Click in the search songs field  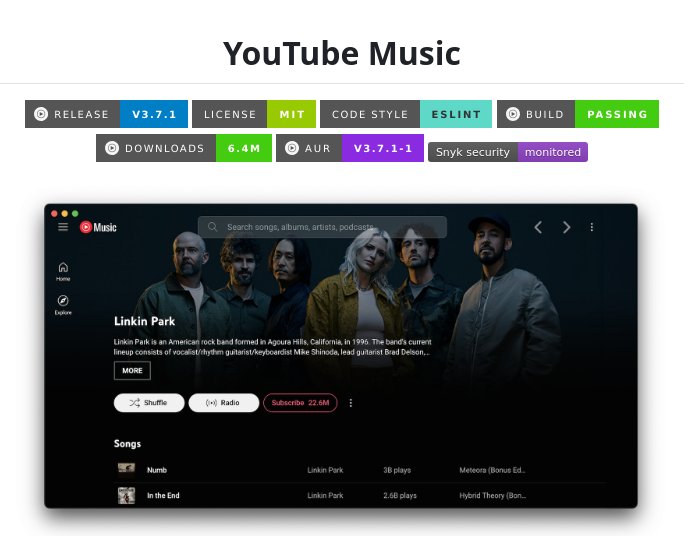point(322,227)
